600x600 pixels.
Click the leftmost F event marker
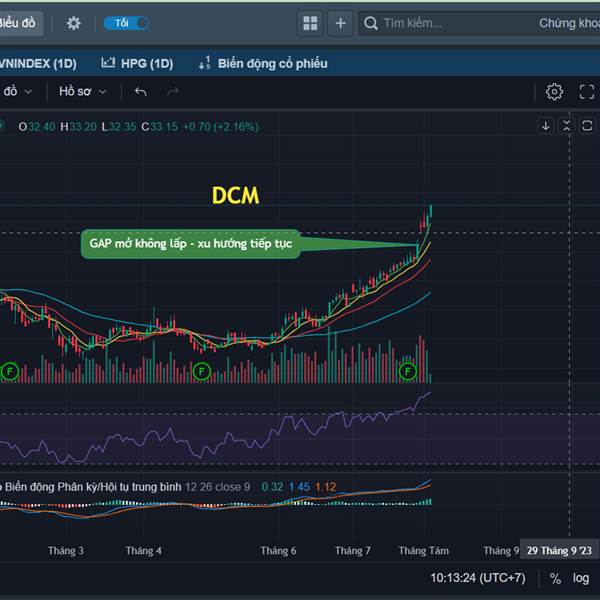point(10,371)
